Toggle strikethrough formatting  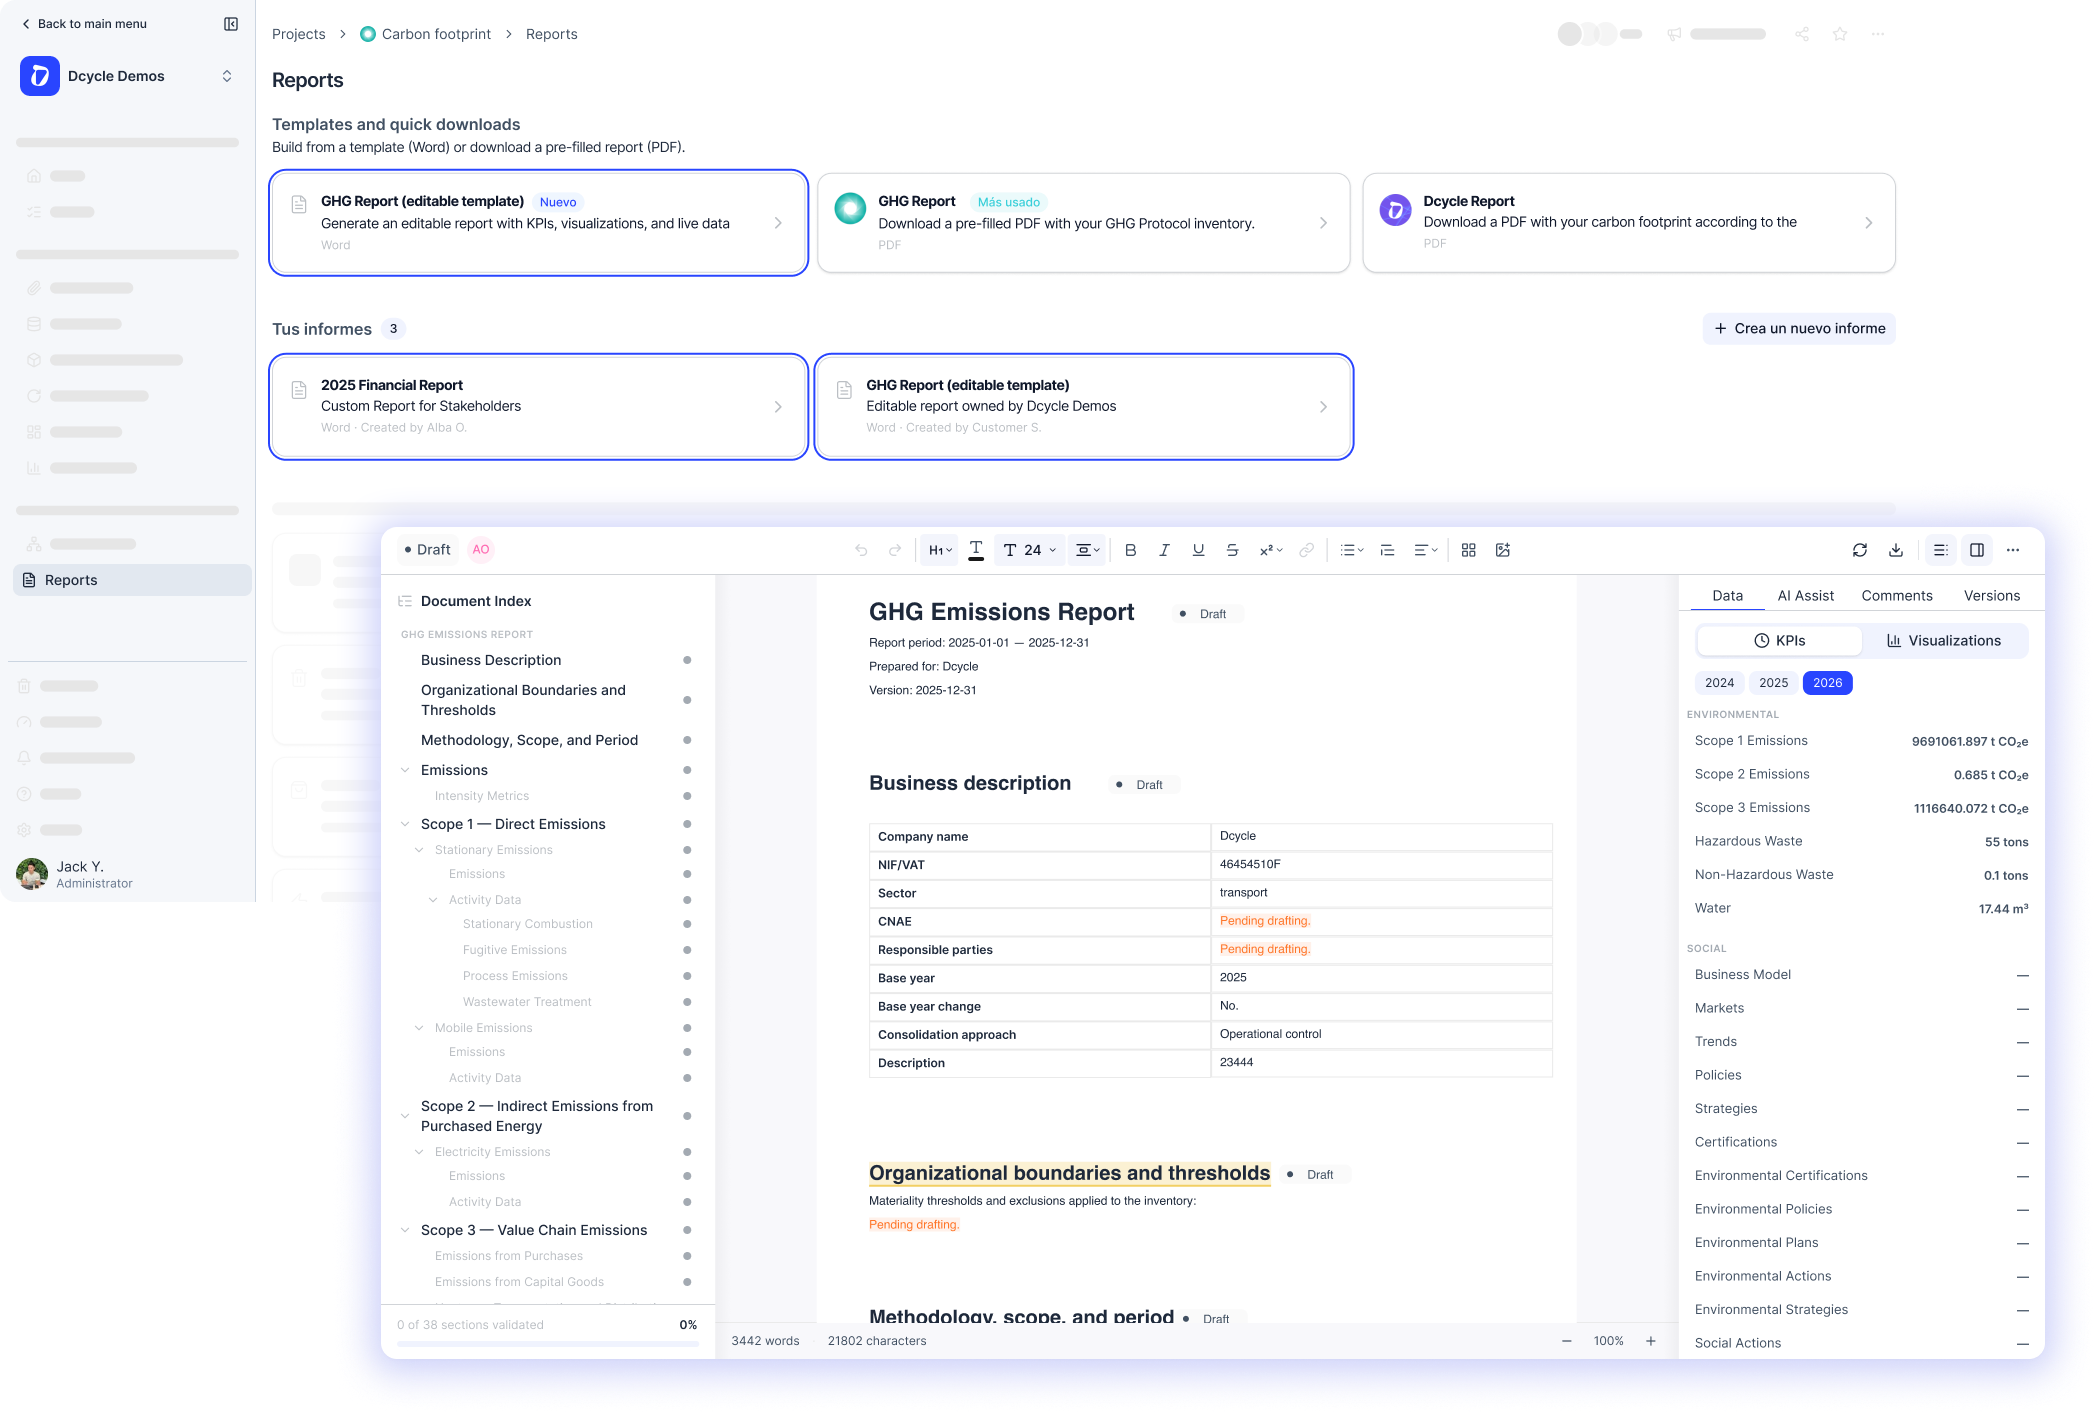coord(1232,550)
